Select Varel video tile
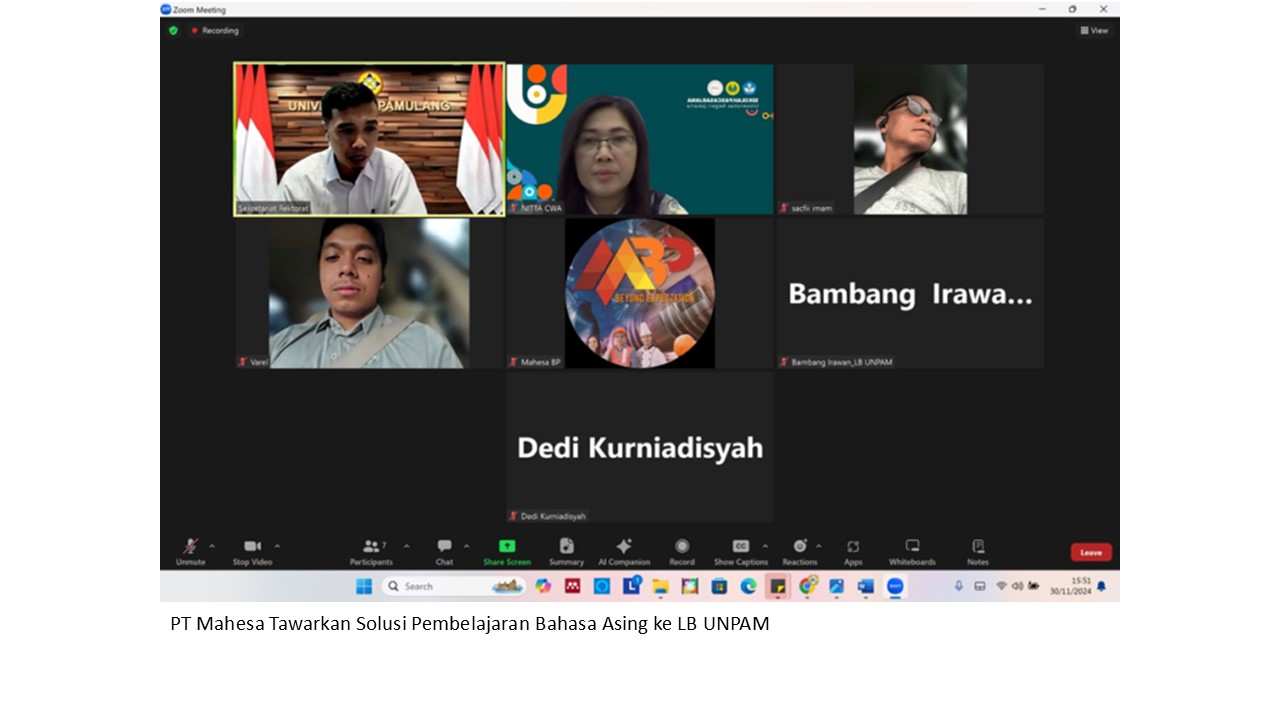Image resolution: width=1280 pixels, height=720 pixels. click(x=370, y=293)
